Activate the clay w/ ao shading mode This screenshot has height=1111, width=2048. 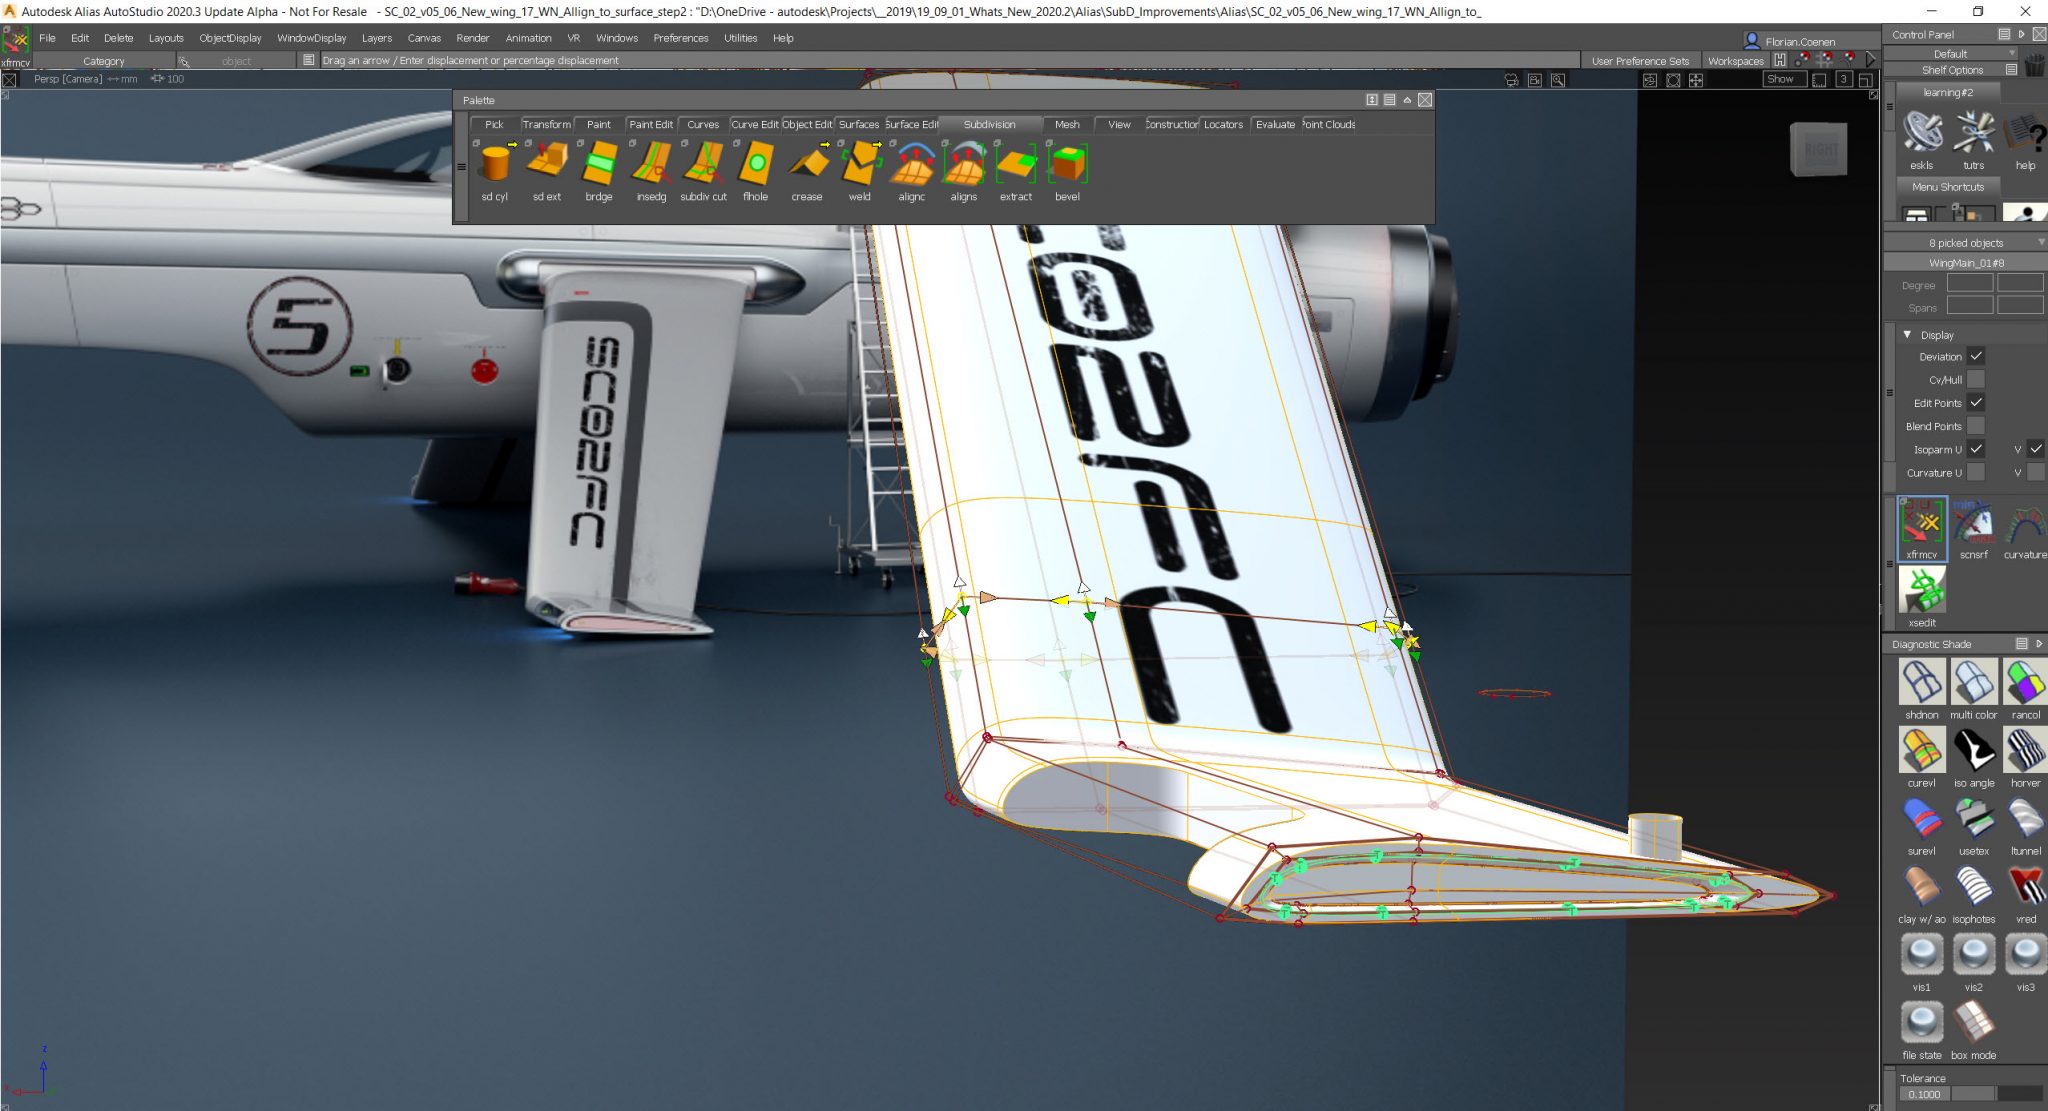[1921, 888]
